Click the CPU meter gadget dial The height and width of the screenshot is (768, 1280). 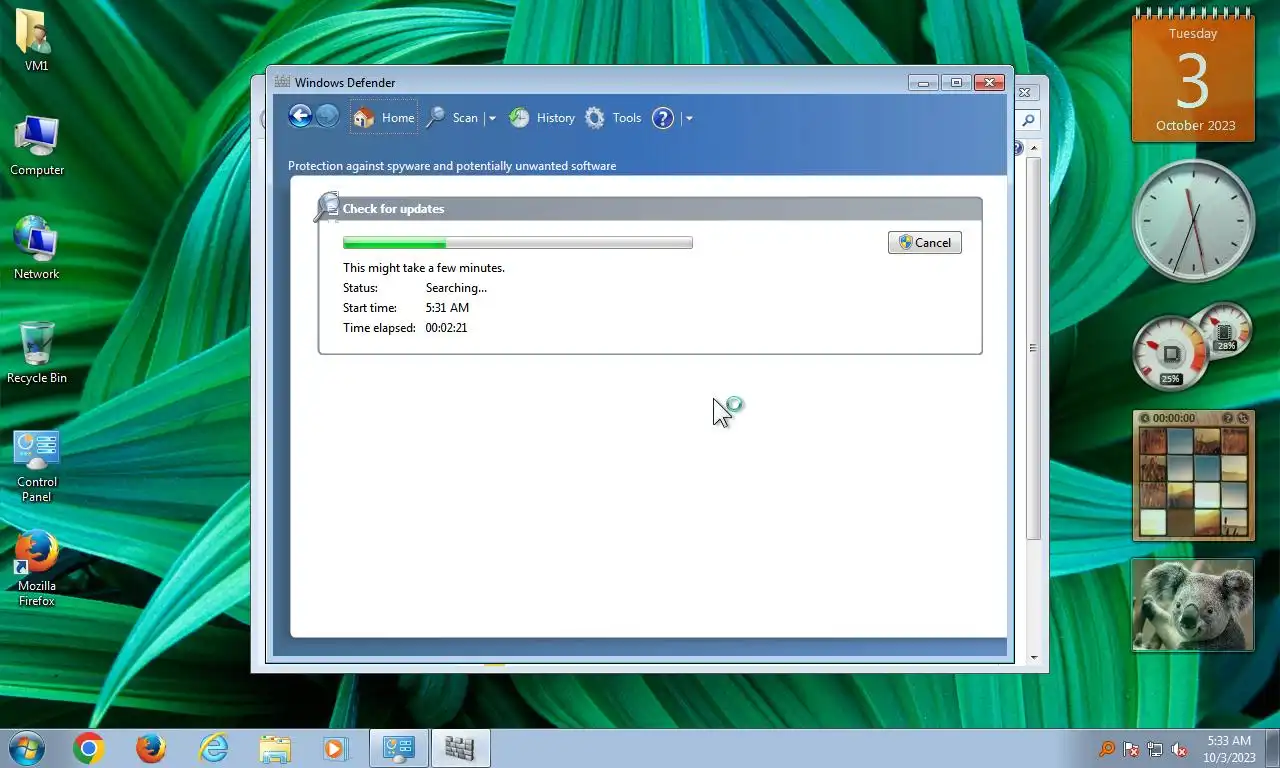click(x=1170, y=352)
